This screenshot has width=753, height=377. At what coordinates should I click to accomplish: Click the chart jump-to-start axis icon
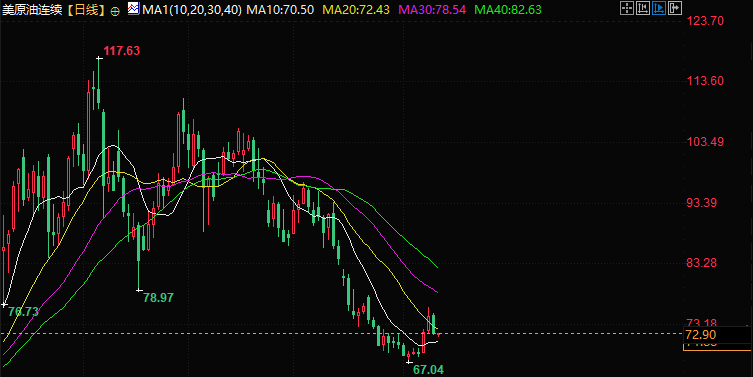pyautogui.click(x=643, y=8)
